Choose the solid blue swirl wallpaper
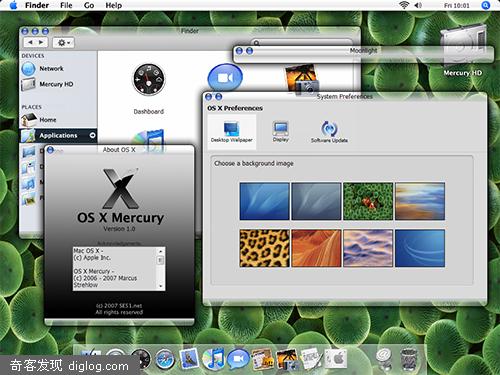The height and width of the screenshot is (375, 500). click(420, 248)
